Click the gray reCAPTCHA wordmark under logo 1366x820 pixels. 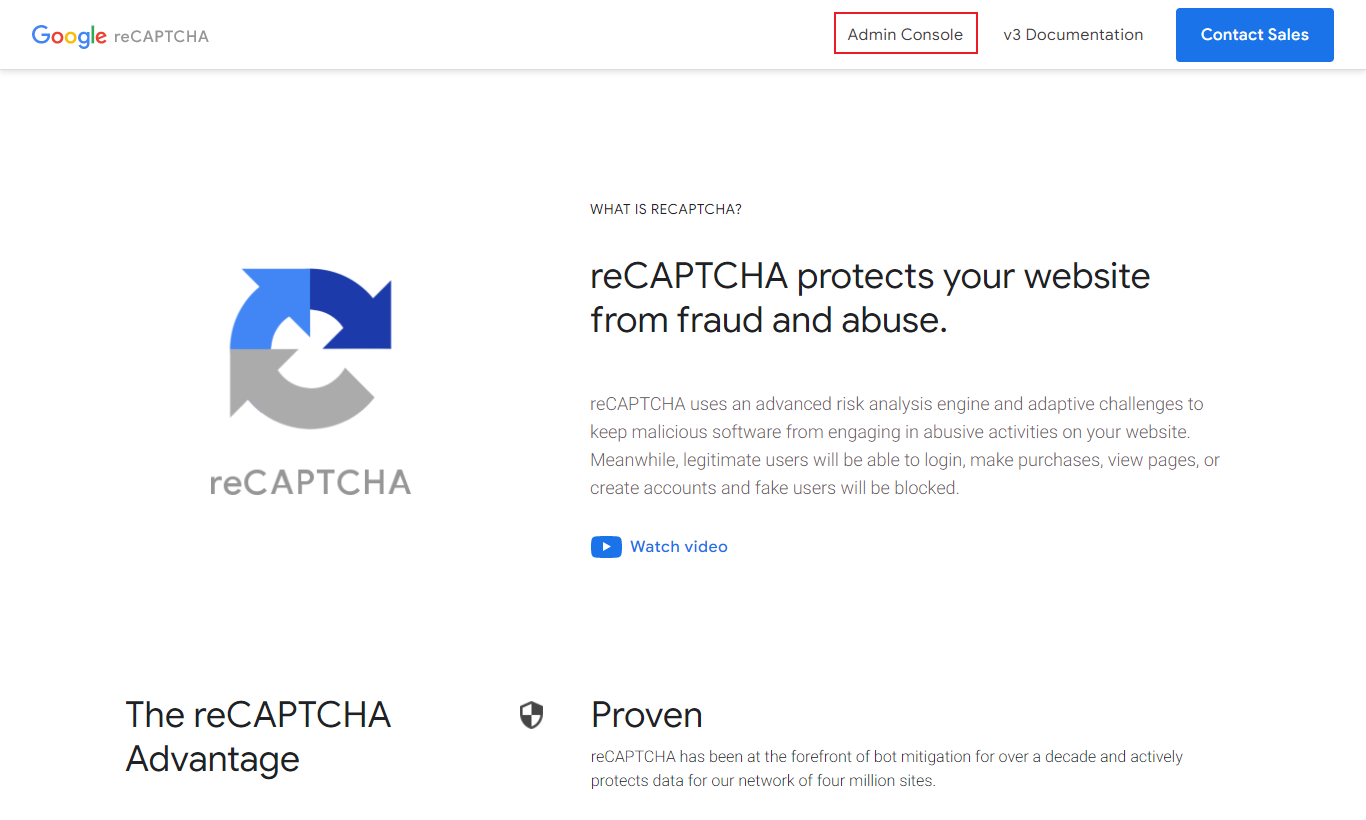tap(310, 482)
